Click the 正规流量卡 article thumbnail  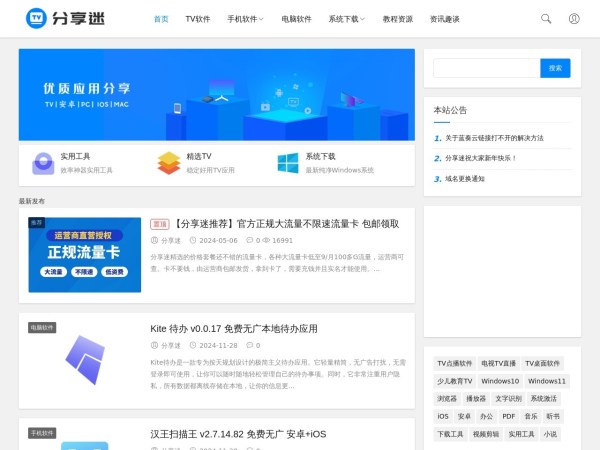click(x=84, y=255)
